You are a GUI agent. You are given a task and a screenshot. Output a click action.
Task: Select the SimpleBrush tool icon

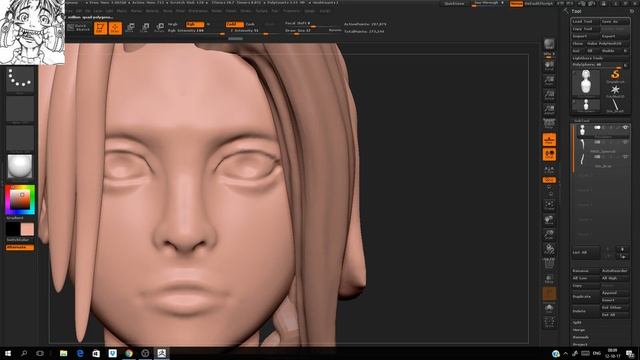[615, 76]
